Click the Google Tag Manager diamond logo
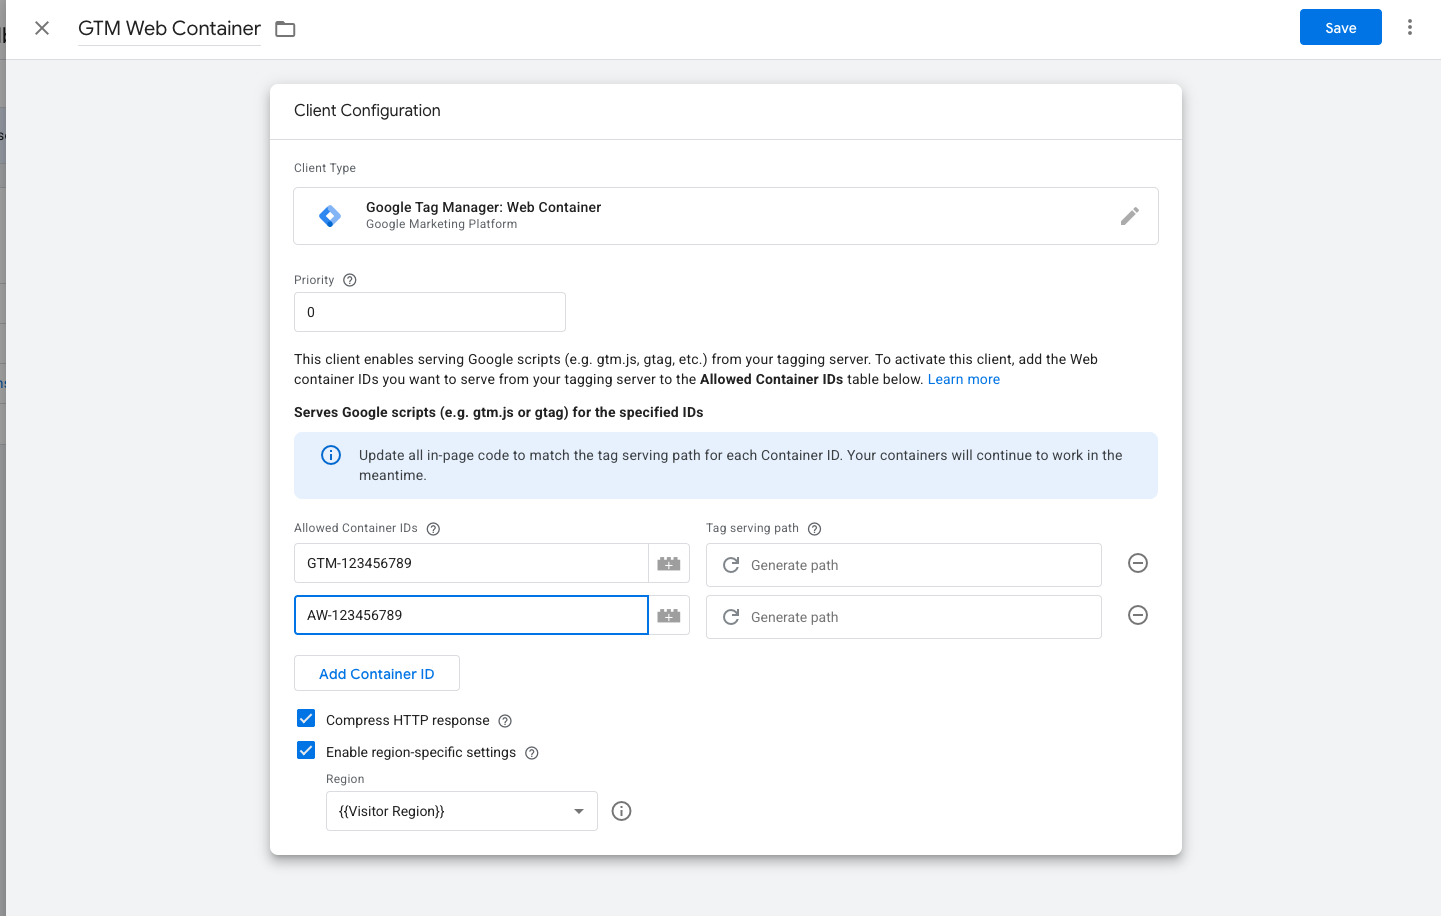Viewport: 1441px width, 916px height. tap(330, 216)
